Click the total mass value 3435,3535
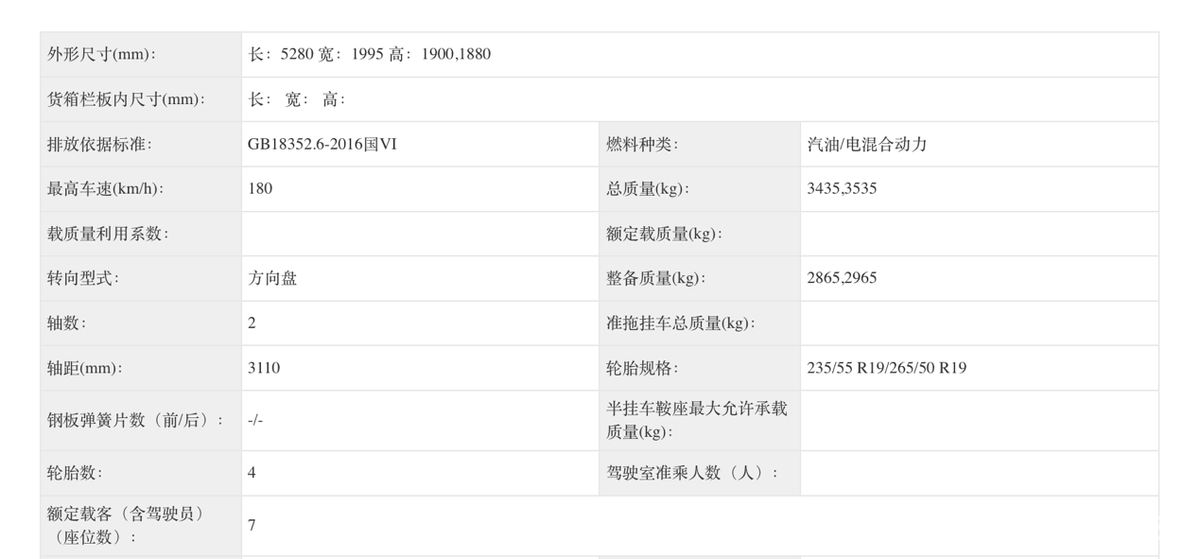Screen dimensions: 1200x559 point(841,188)
